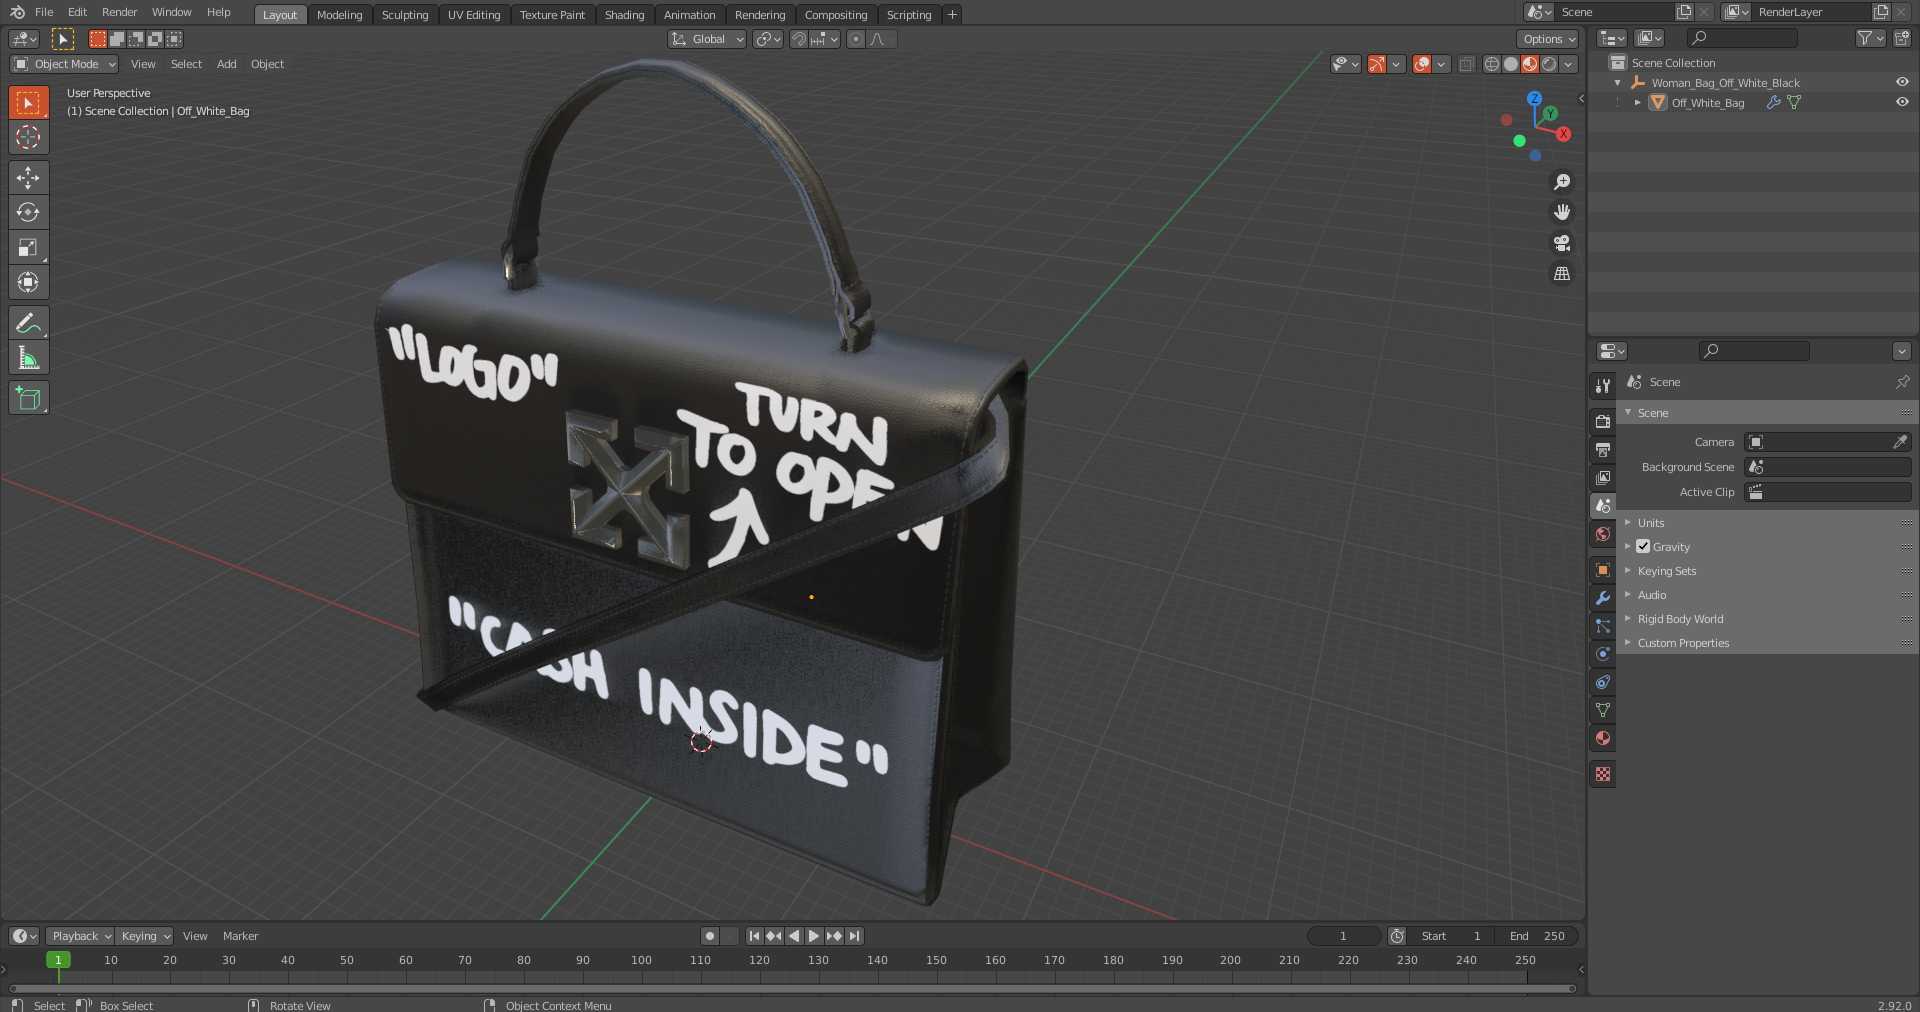This screenshot has width=1920, height=1012.
Task: Toggle viewport overlays
Action: 1422,64
